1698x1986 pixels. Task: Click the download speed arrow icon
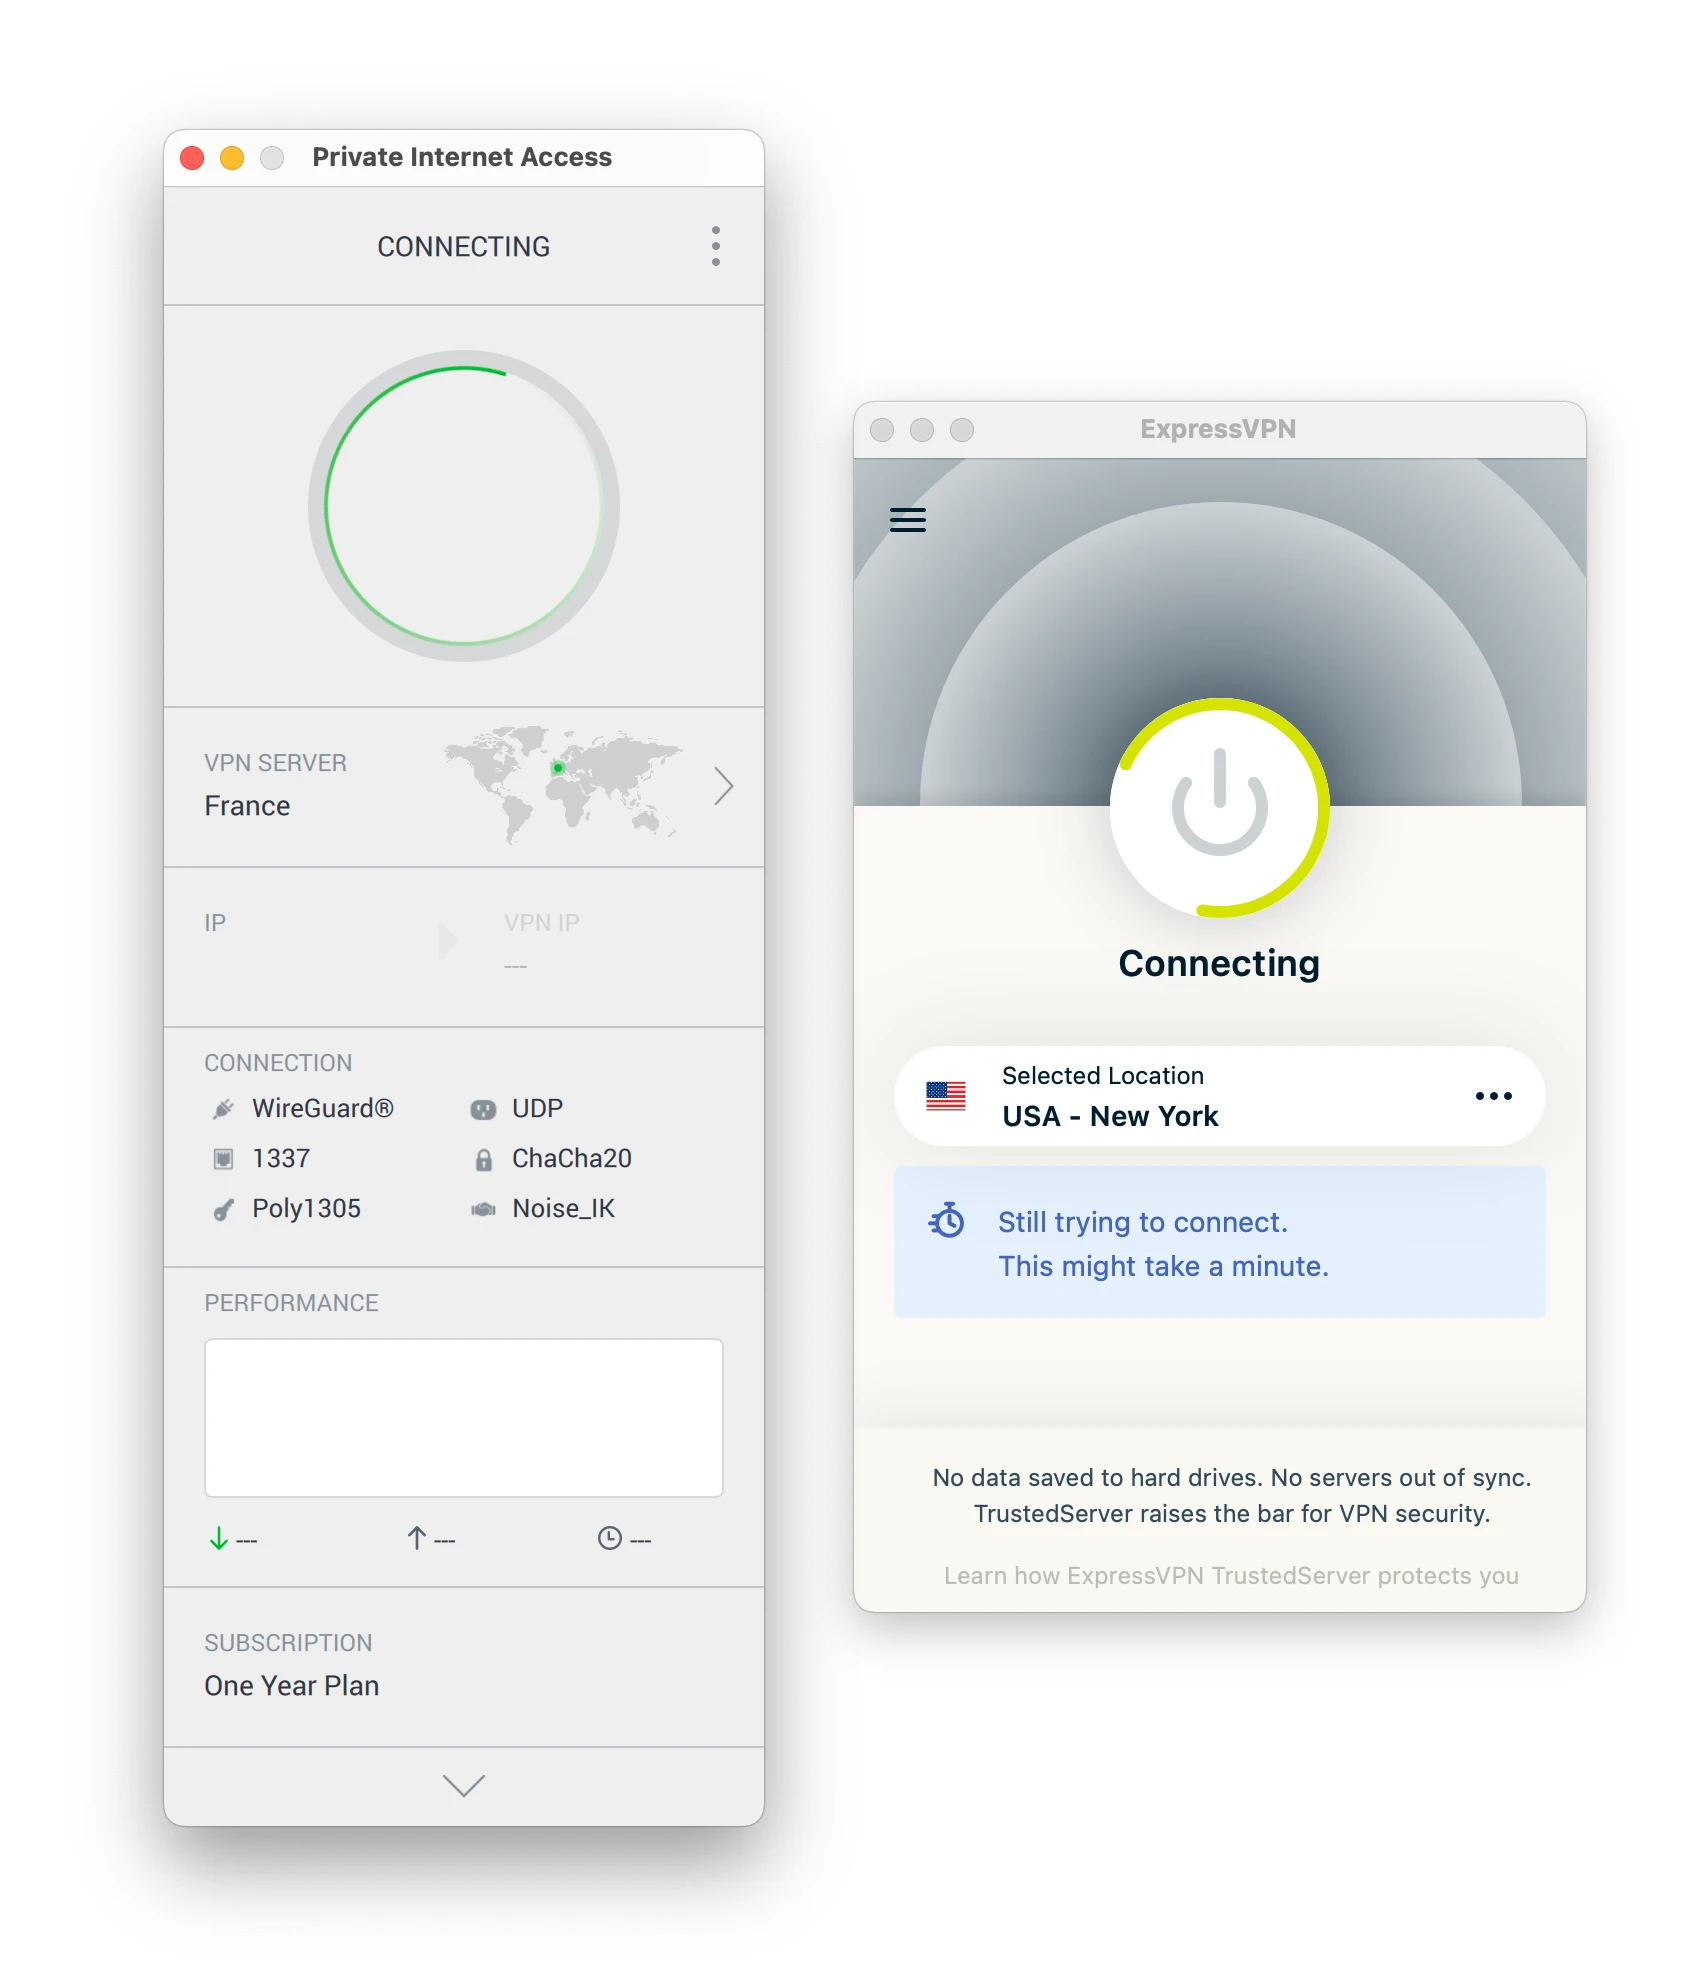click(218, 1538)
